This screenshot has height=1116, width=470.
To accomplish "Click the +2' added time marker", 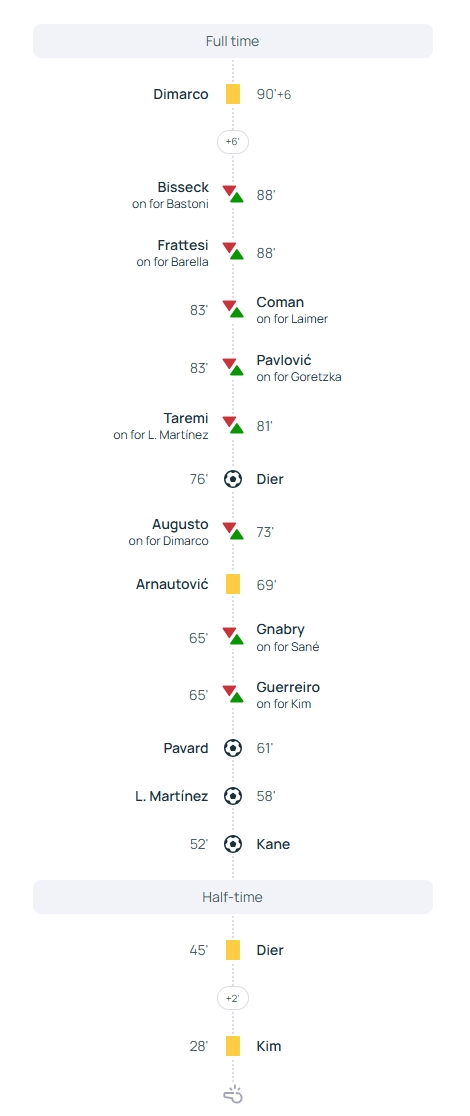I will click(233, 999).
